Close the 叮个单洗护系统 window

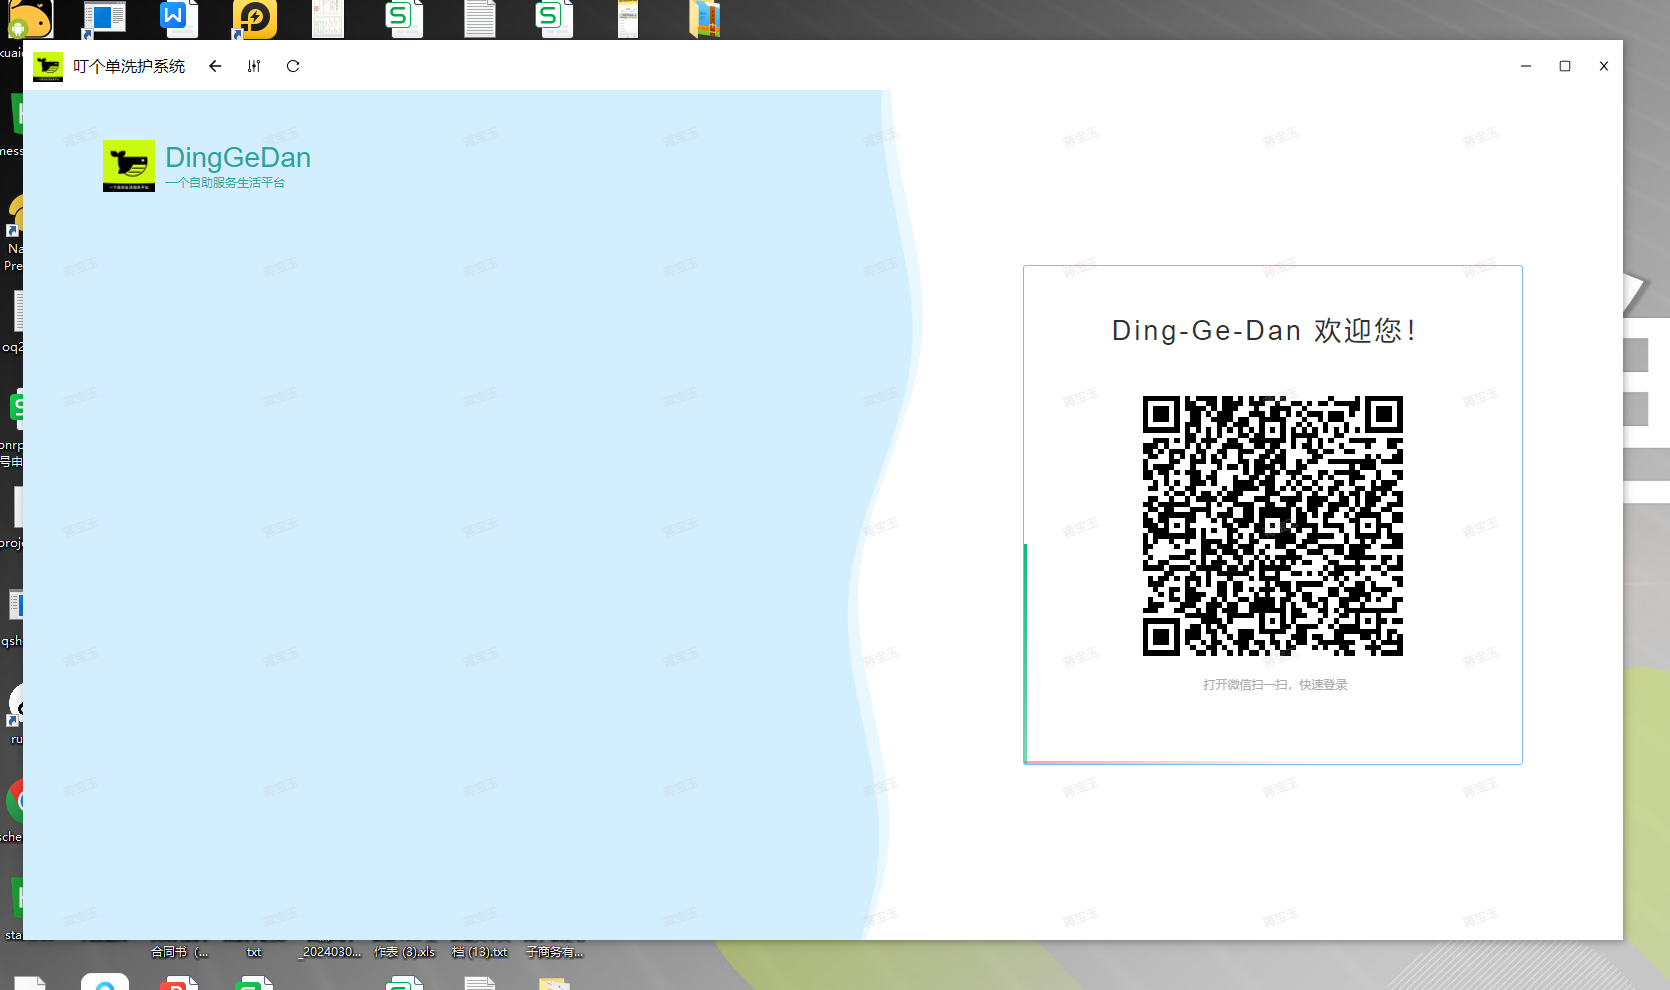click(1604, 66)
